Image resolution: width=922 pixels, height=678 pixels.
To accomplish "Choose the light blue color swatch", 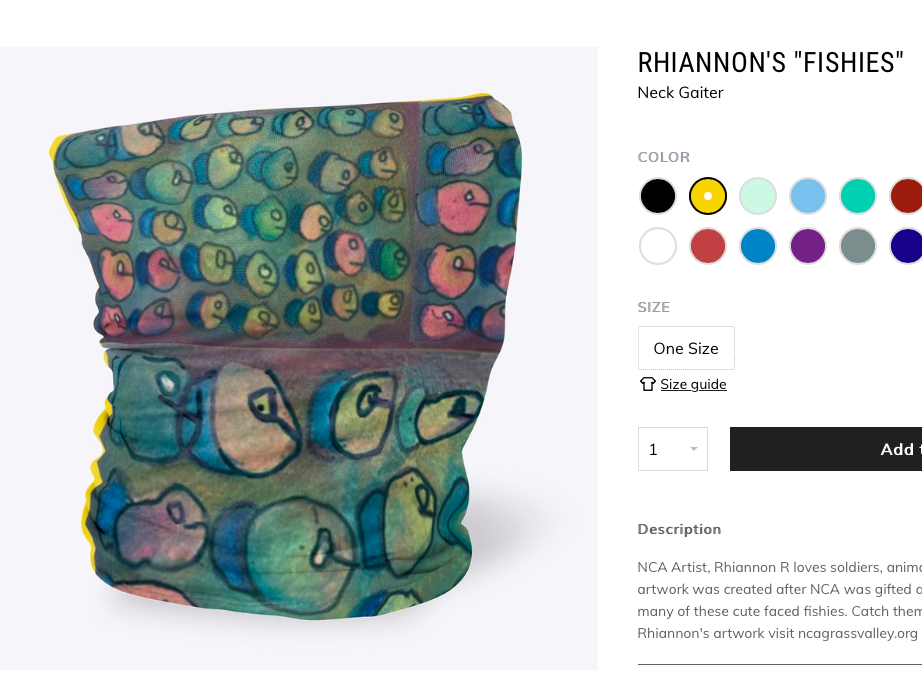I will pos(808,196).
